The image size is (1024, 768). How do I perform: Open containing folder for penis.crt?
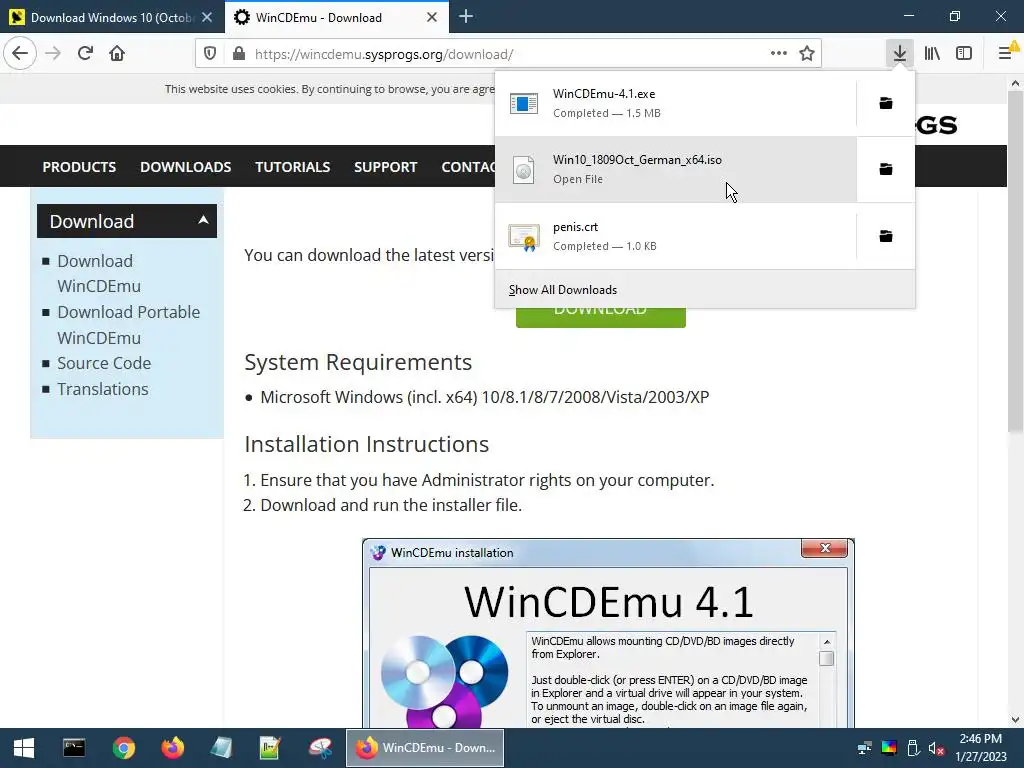(x=886, y=236)
